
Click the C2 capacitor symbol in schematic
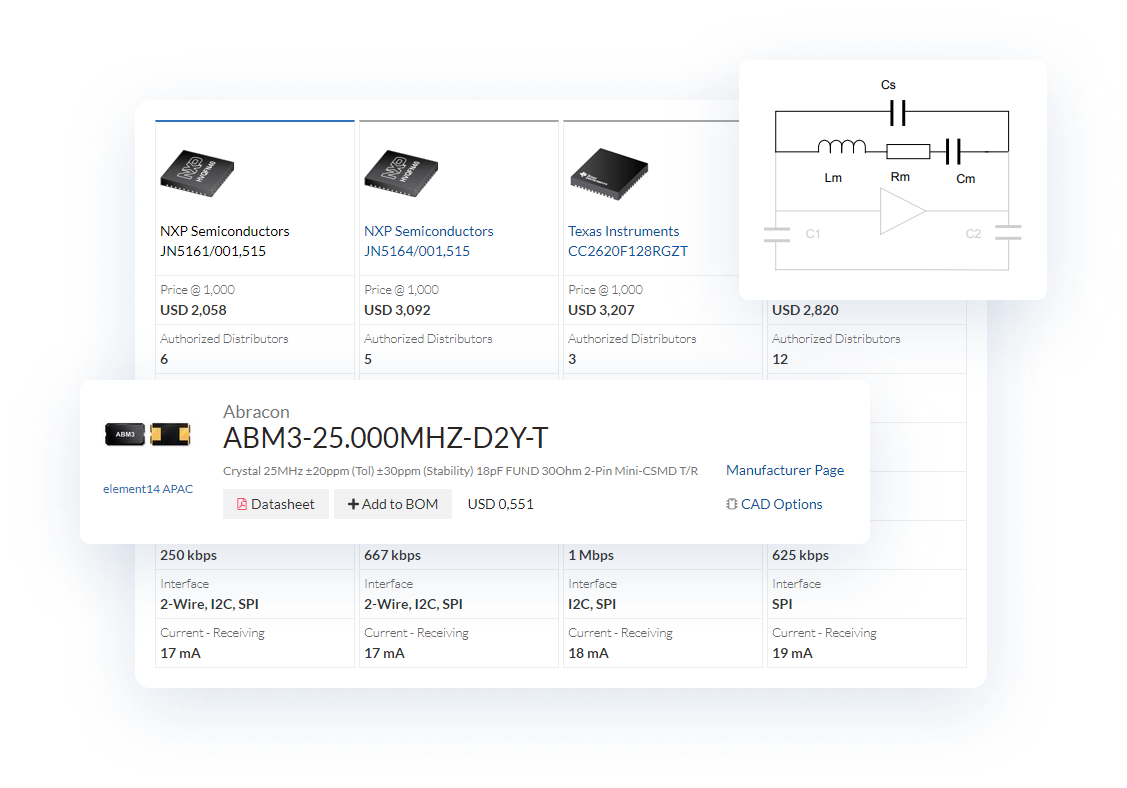(1008, 233)
